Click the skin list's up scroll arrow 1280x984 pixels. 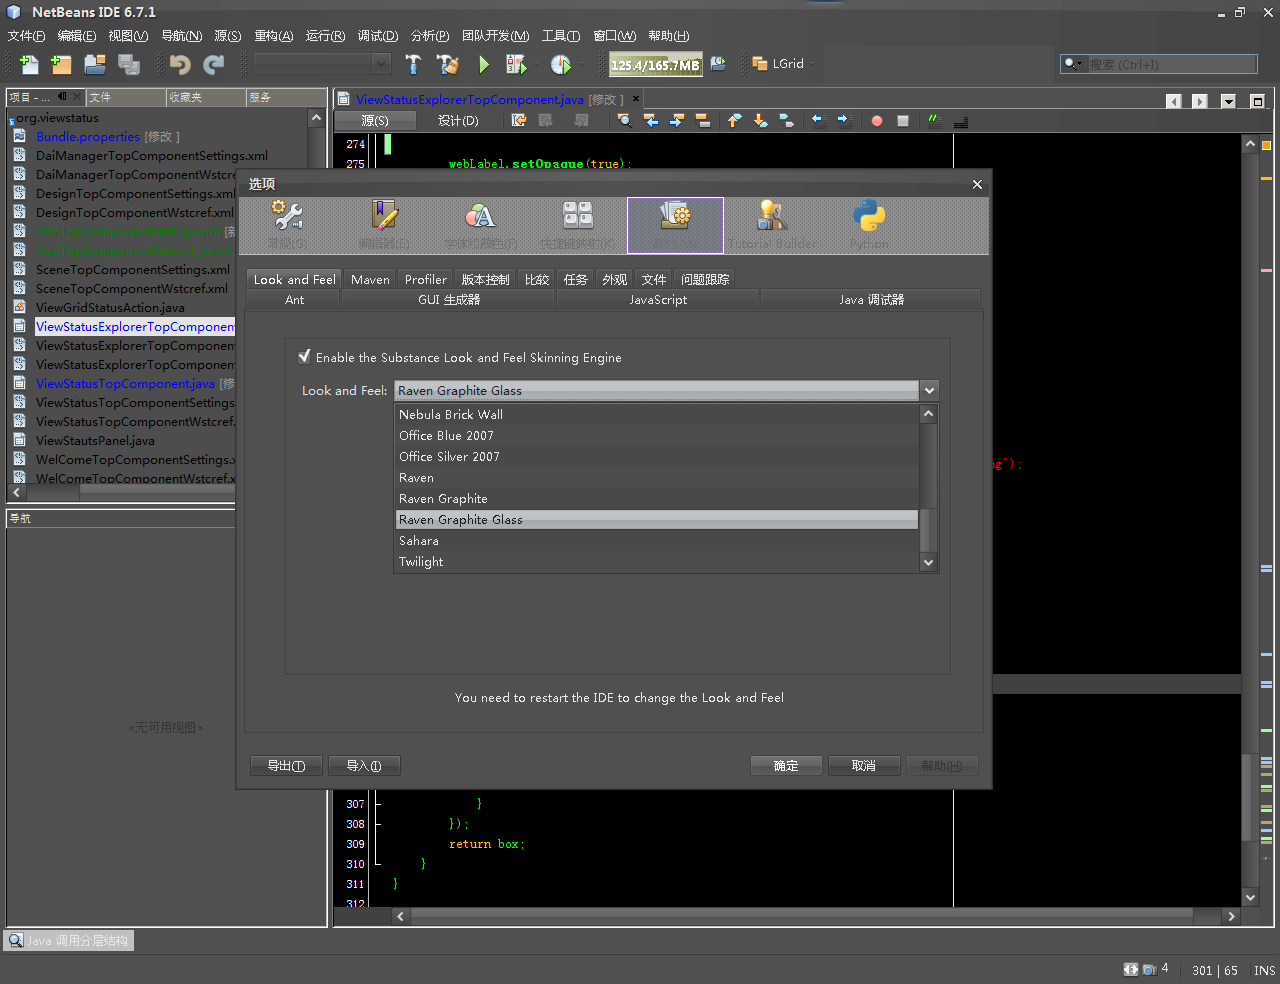coord(928,414)
